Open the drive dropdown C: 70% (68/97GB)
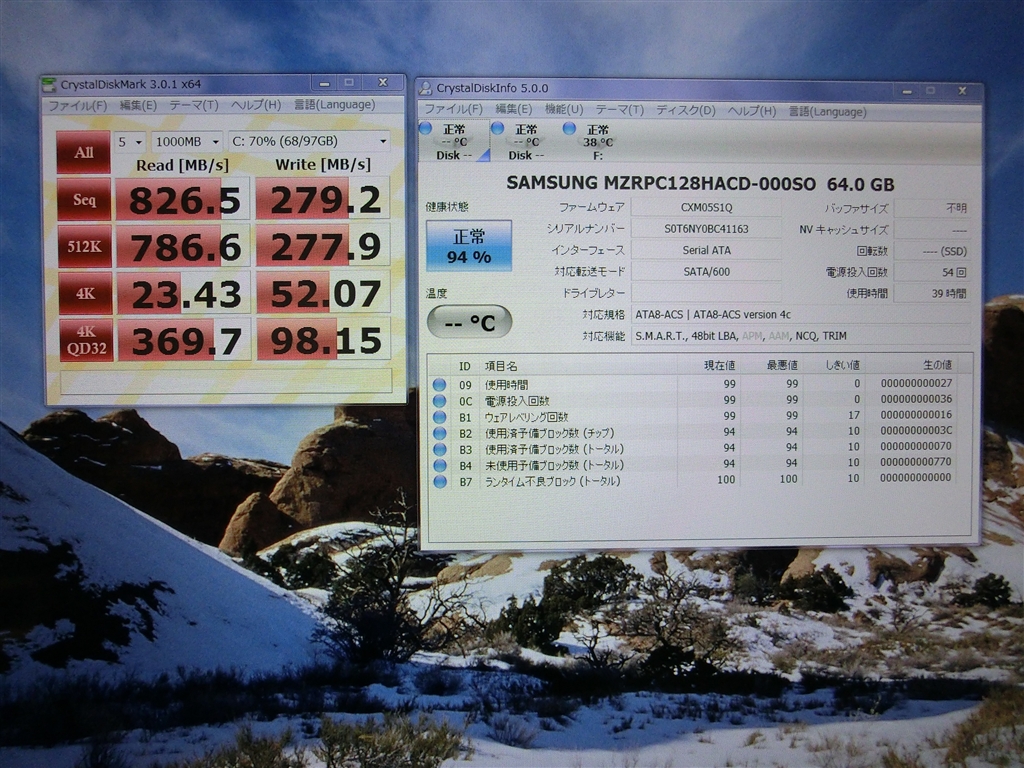This screenshot has width=1024, height=768. click(310, 141)
